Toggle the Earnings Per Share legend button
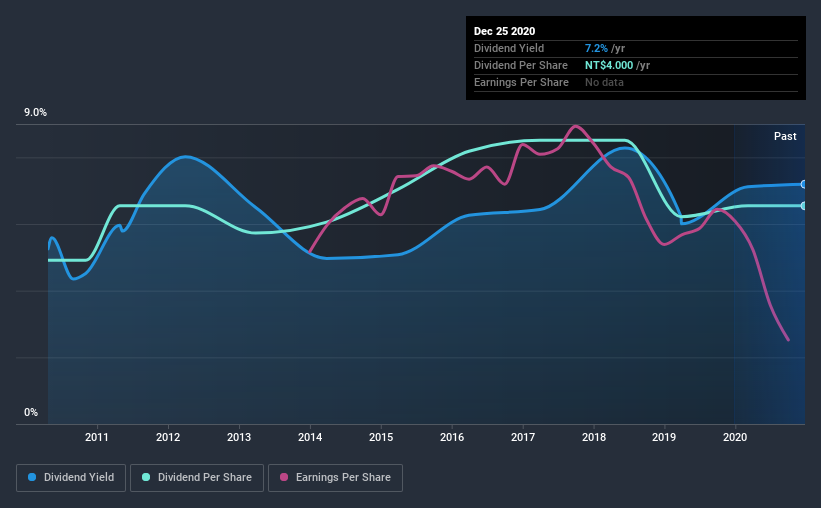The width and height of the screenshot is (821, 508). click(x=335, y=478)
